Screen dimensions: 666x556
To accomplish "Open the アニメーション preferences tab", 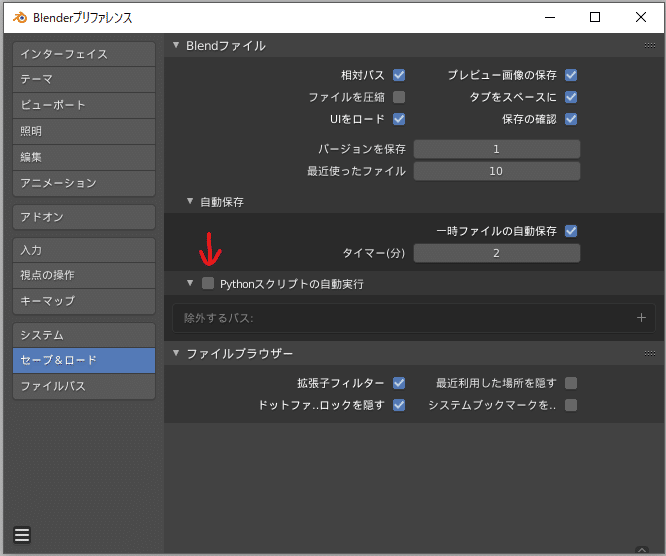I will click(84, 183).
